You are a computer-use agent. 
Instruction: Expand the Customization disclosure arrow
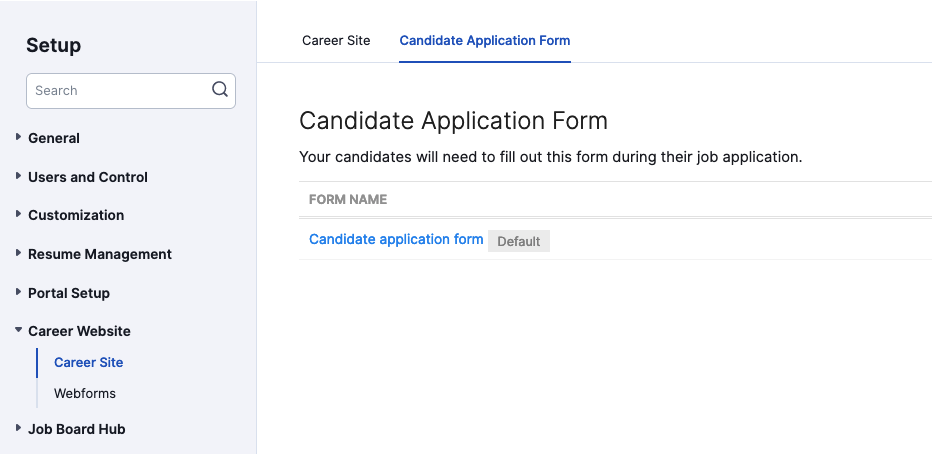point(18,215)
